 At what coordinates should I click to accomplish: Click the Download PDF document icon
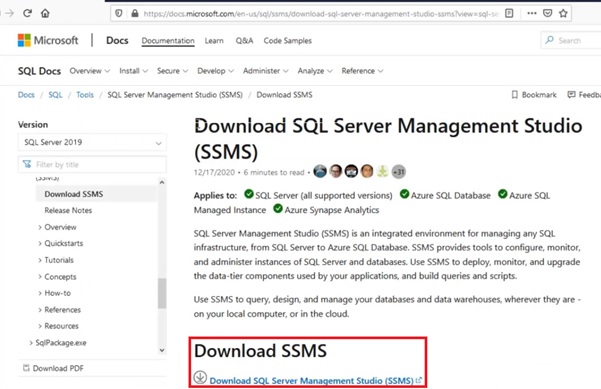(x=26, y=368)
